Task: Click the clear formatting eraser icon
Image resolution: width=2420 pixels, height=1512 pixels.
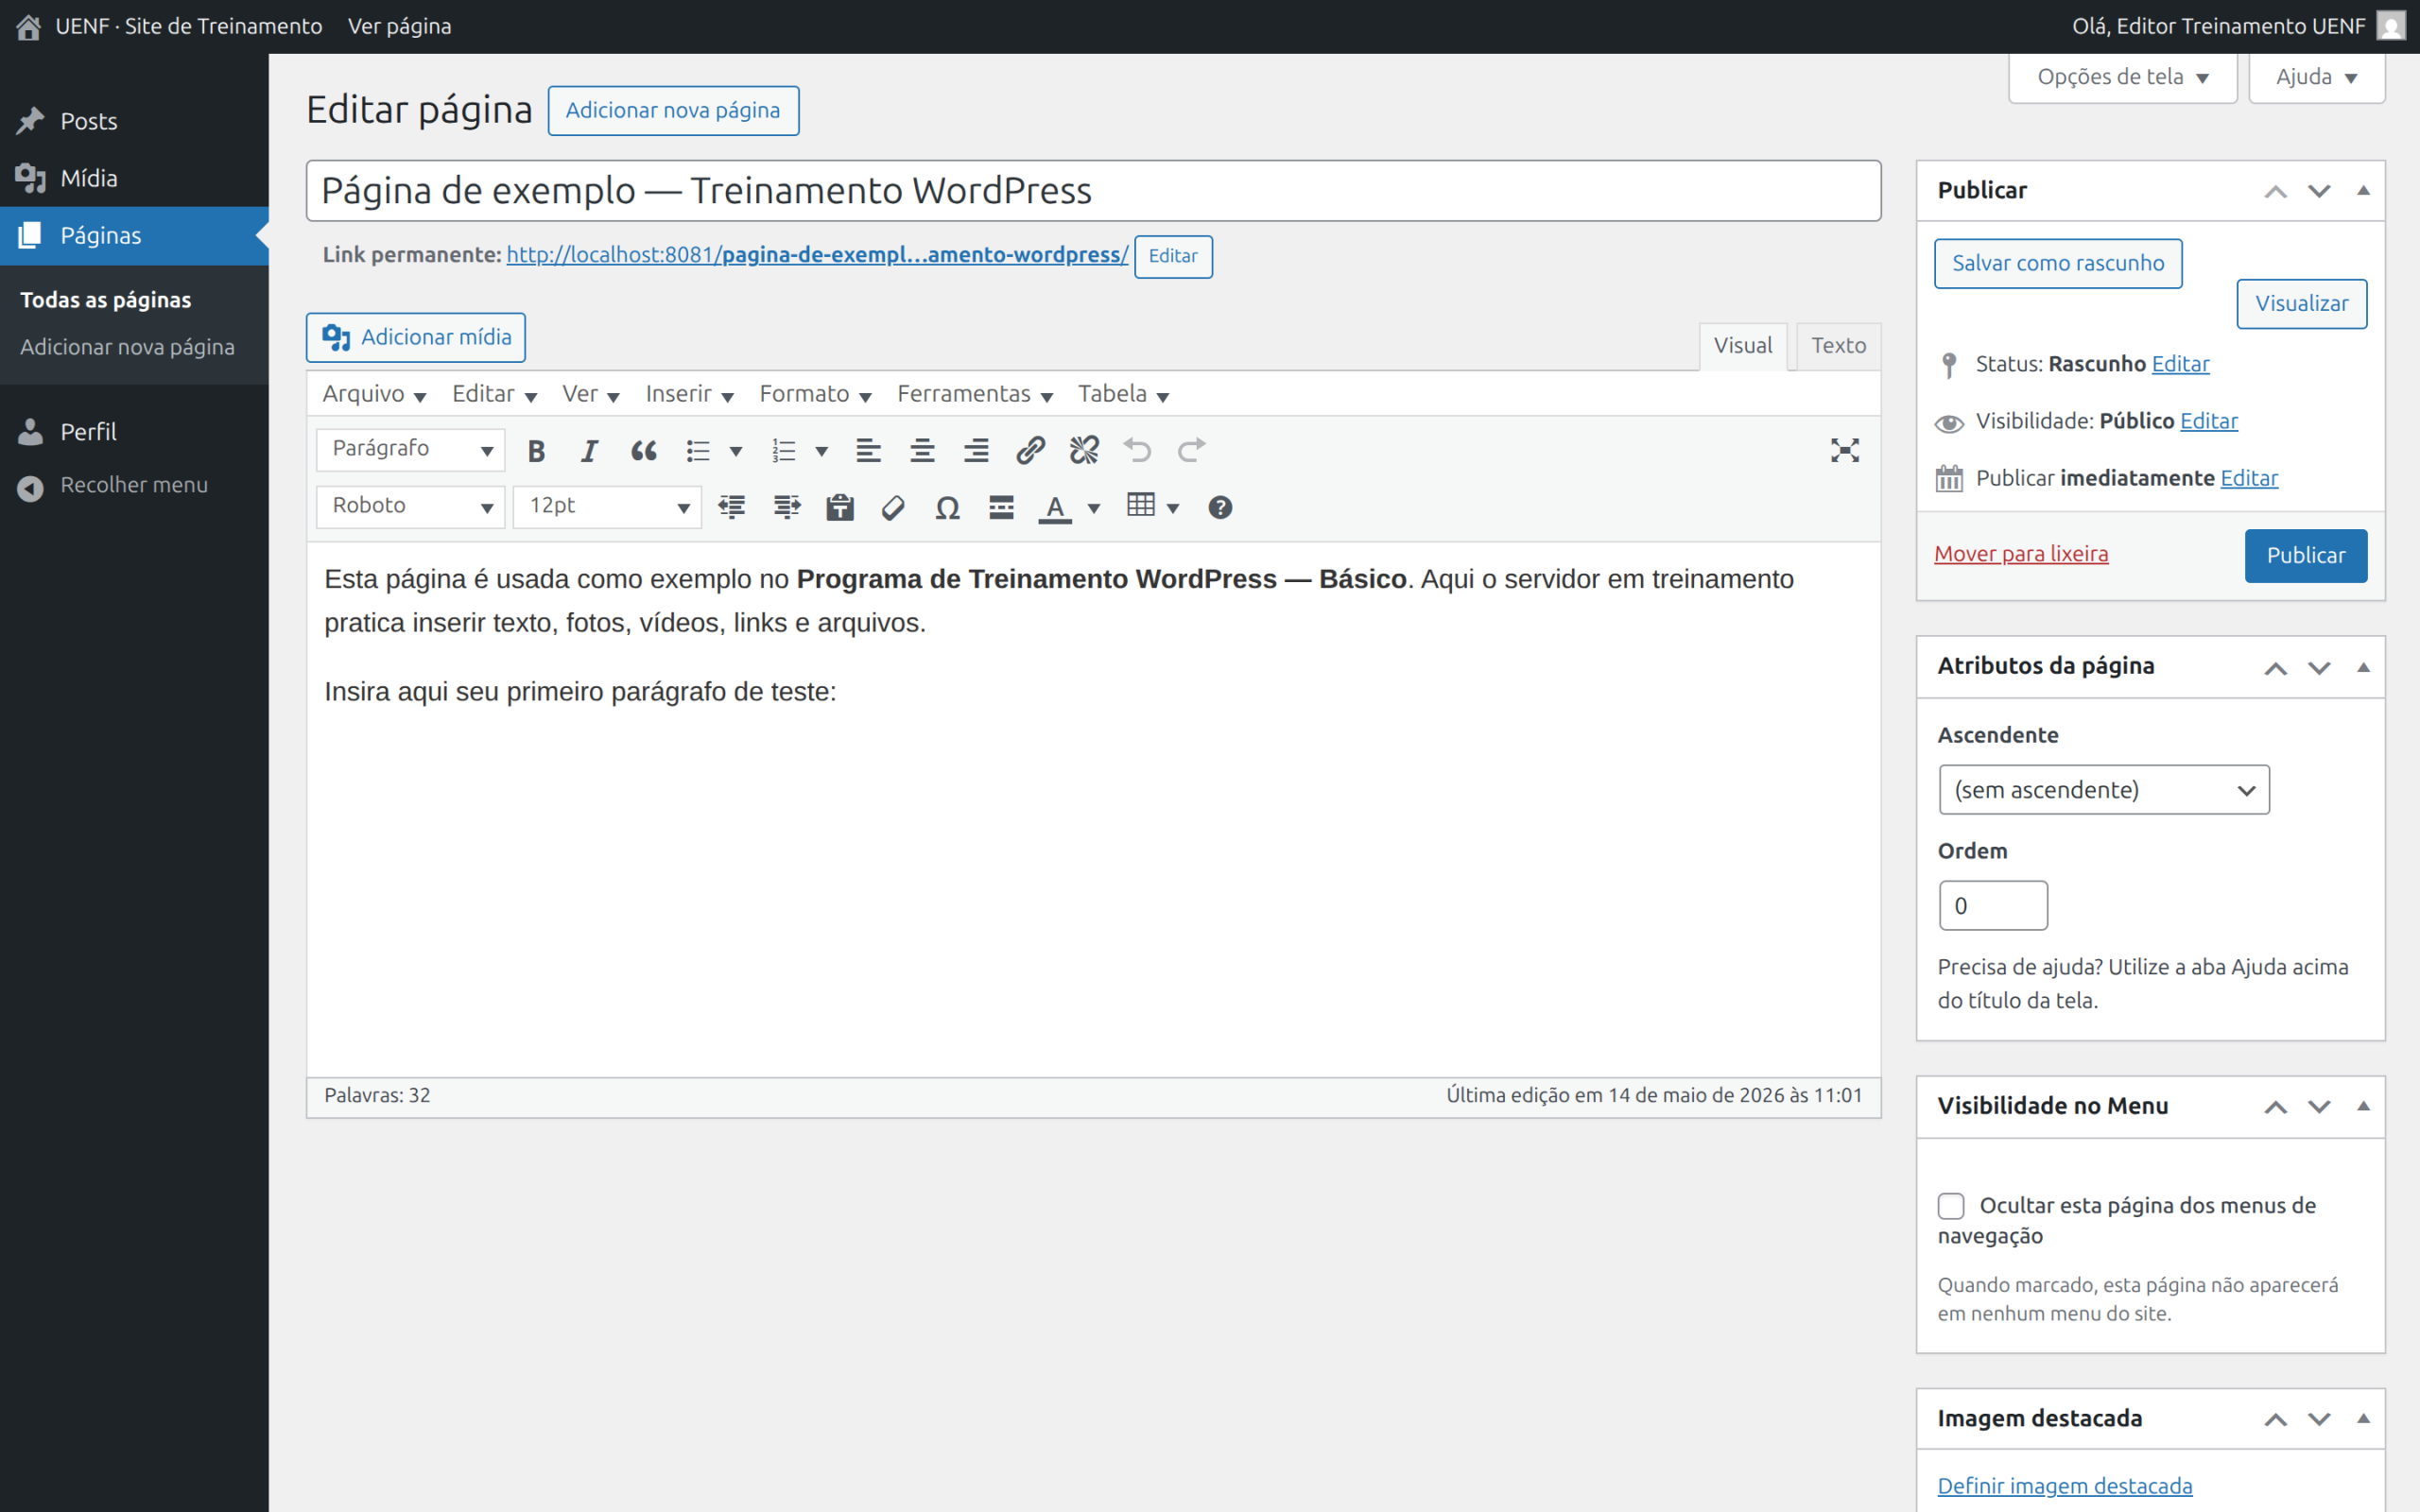Action: point(893,508)
